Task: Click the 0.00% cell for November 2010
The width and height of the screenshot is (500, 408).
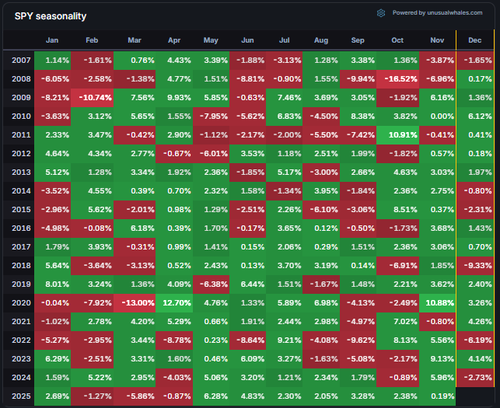Action: (437, 117)
